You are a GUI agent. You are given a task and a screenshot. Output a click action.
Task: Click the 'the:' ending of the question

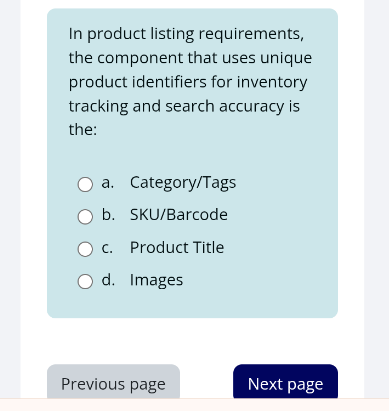tap(83, 129)
